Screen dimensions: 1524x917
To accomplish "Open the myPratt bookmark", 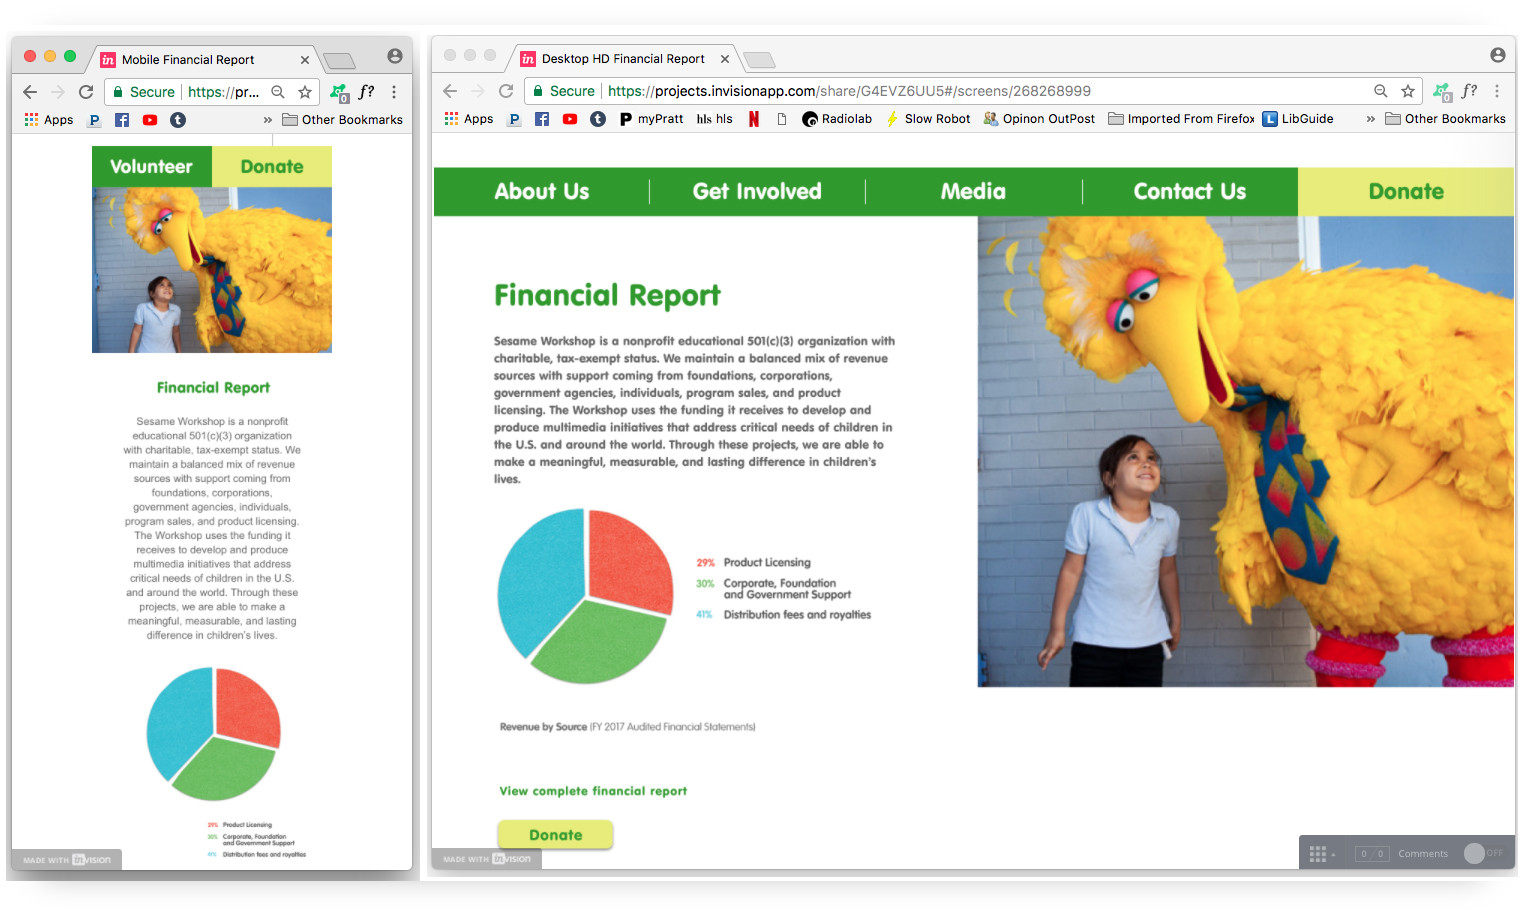I will click(x=651, y=119).
